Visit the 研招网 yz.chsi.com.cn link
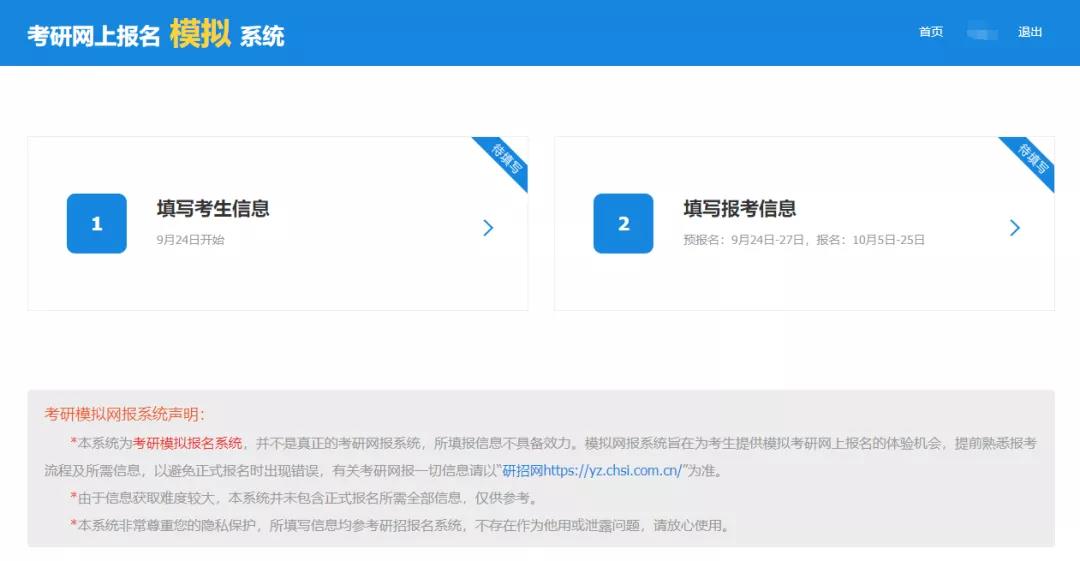Image resolution: width=1080 pixels, height=561 pixels. pos(592,470)
